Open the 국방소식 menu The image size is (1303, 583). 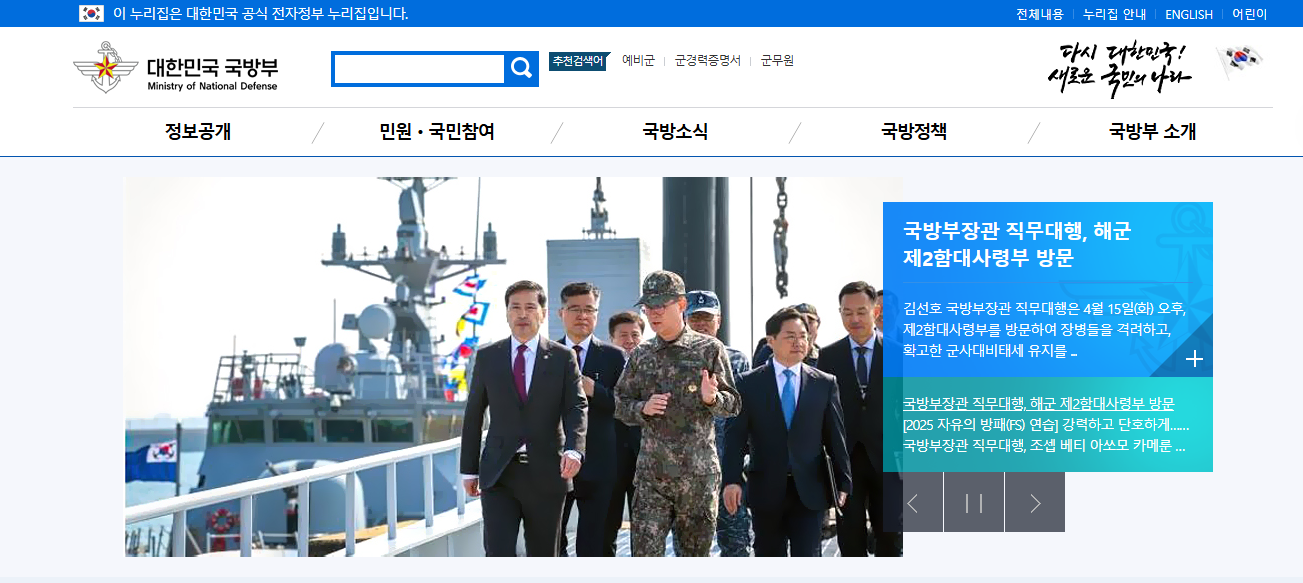point(675,130)
